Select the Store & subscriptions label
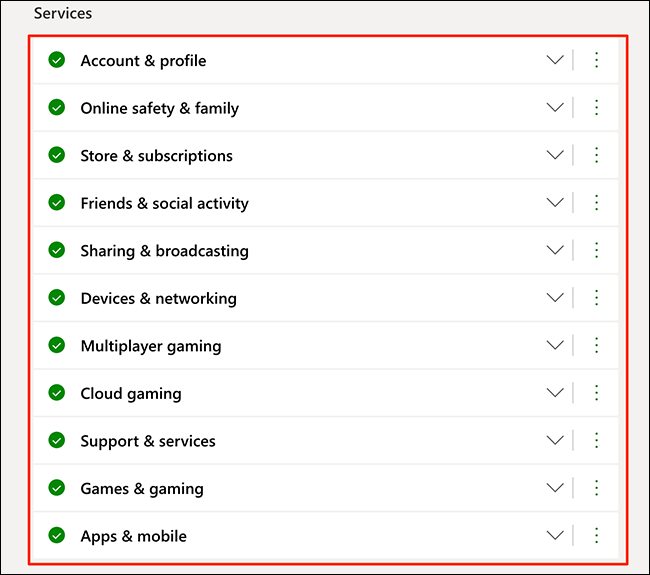650x575 pixels. pos(156,156)
